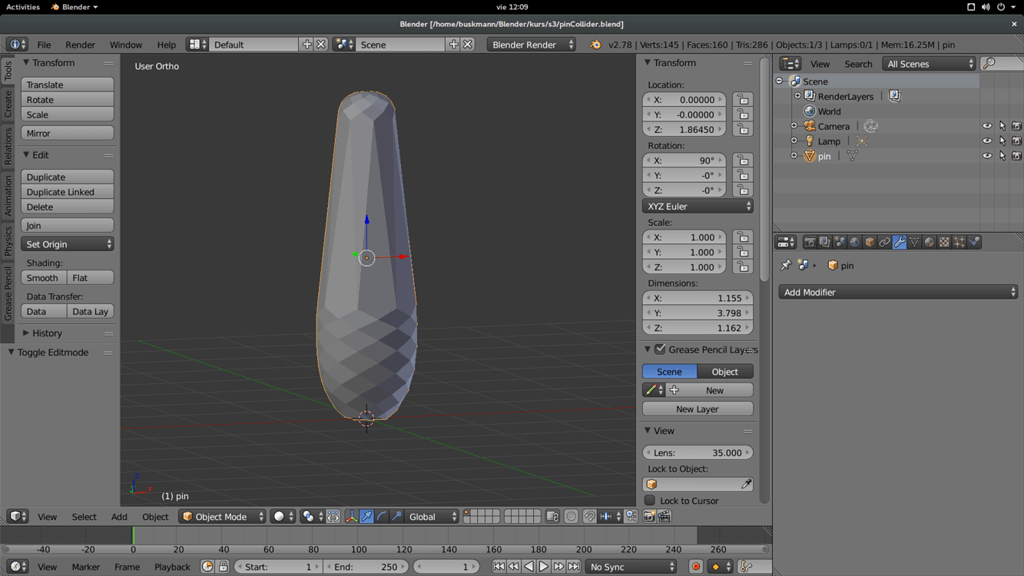Click the Object constraints chain icon
This screenshot has width=1024, height=576.
click(x=884, y=242)
